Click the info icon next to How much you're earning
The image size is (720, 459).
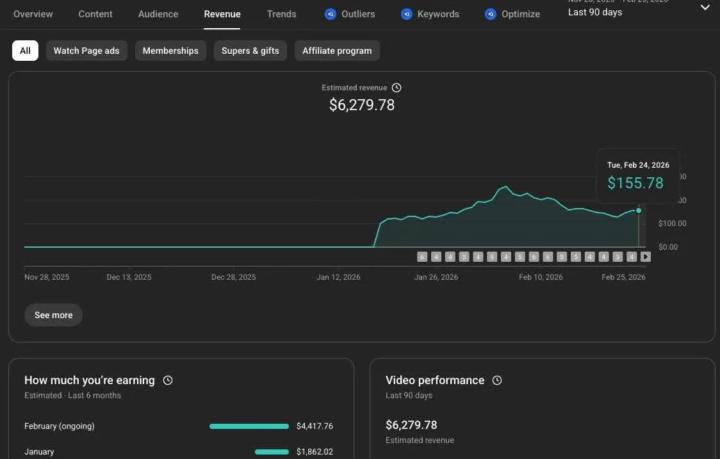(168, 380)
